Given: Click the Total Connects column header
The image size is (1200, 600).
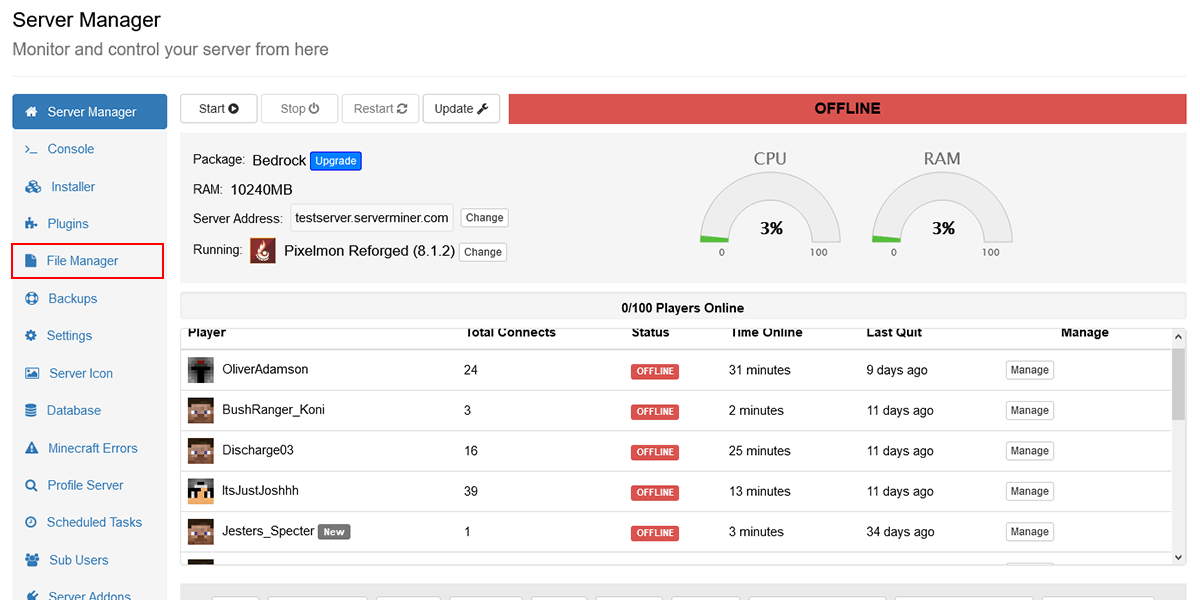Looking at the screenshot, I should [510, 332].
